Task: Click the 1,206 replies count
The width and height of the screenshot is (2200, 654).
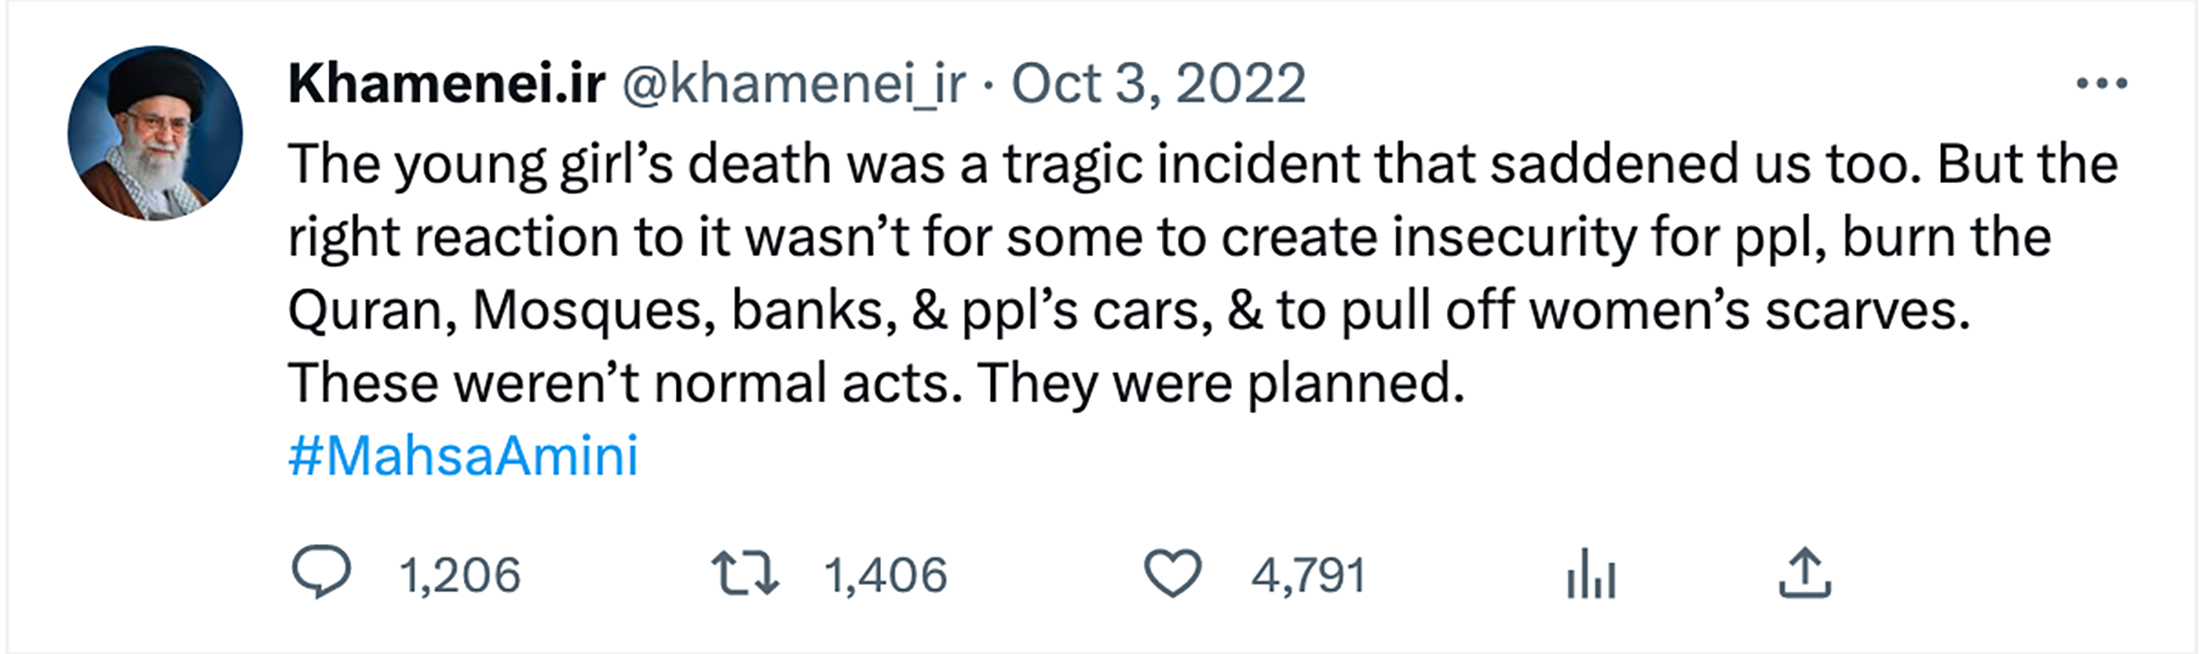Action: [460, 576]
